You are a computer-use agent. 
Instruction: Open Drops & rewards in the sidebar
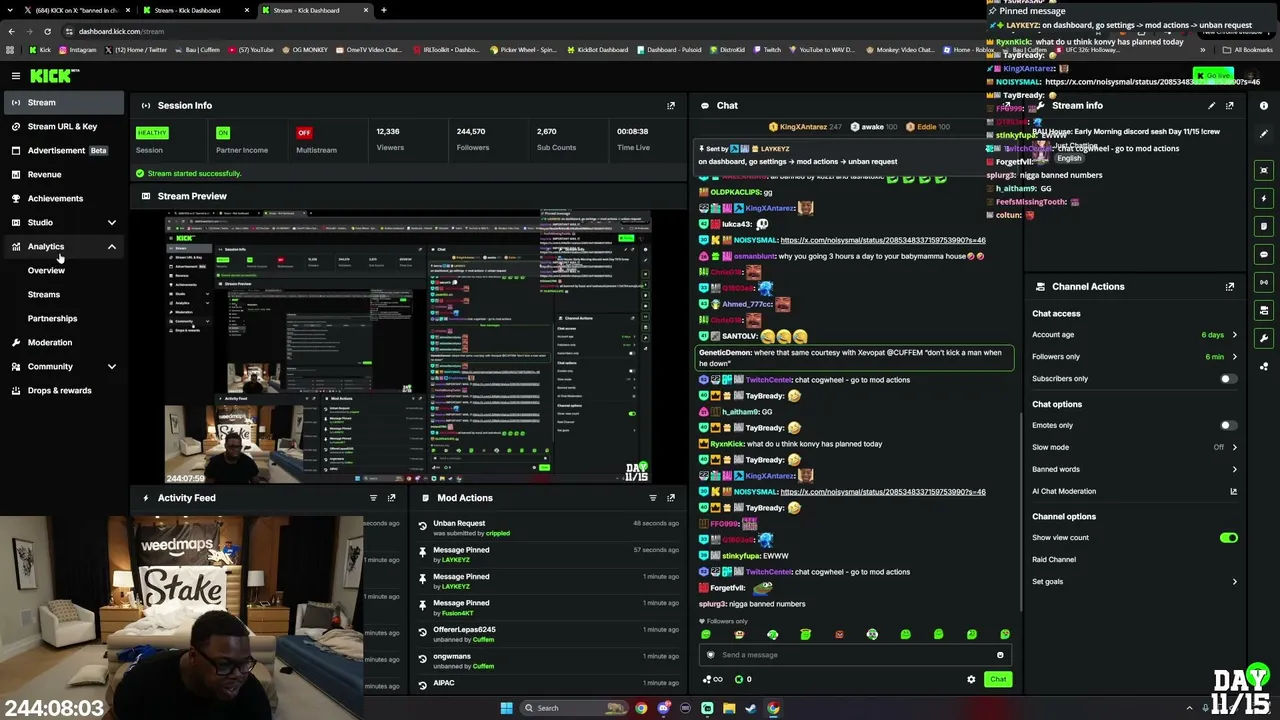point(62,390)
